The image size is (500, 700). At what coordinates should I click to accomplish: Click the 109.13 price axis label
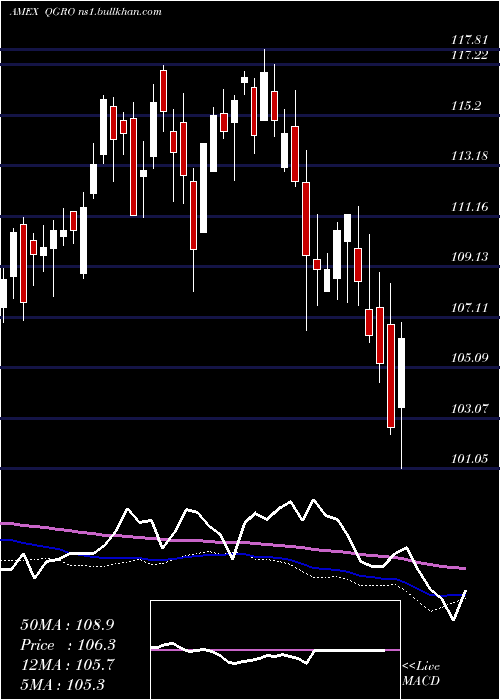(469, 257)
